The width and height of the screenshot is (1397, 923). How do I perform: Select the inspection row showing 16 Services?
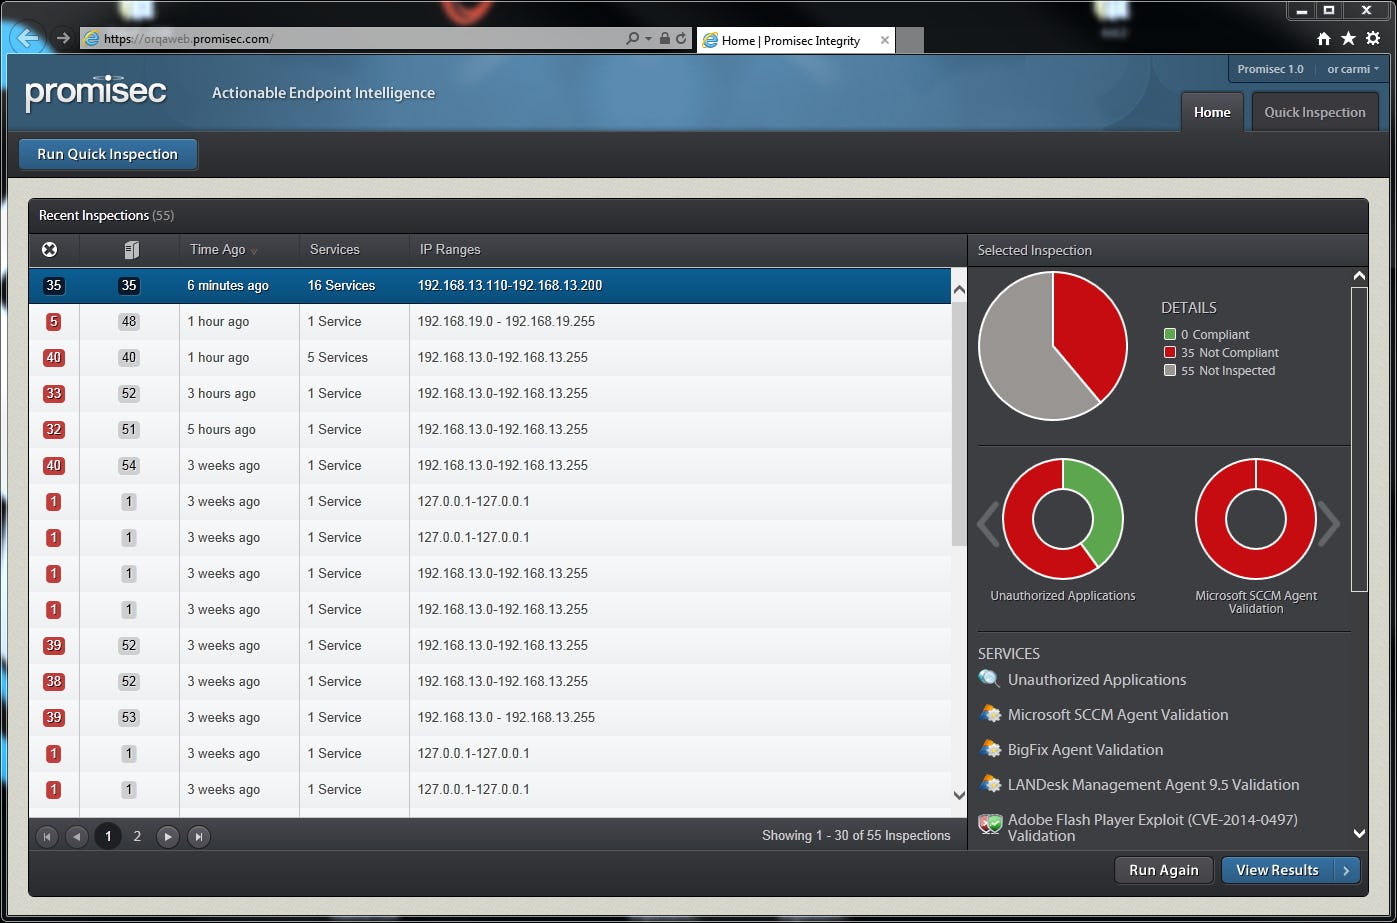(x=500, y=285)
